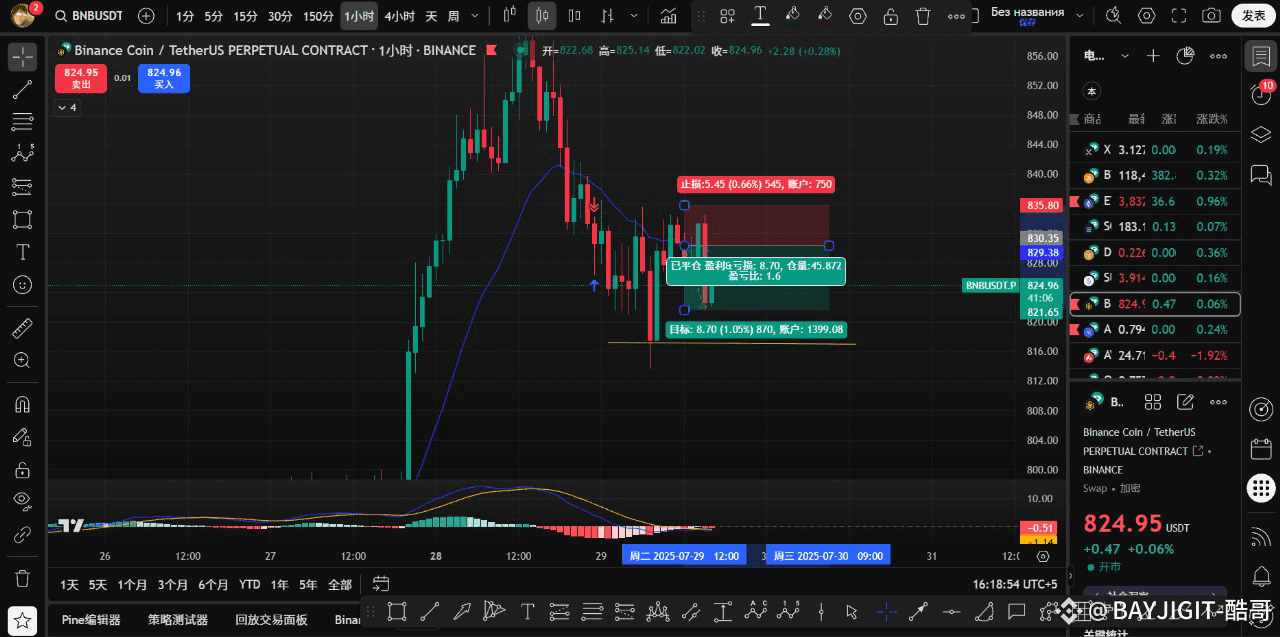
Task: Select the 15分 timeframe
Action: [245, 16]
